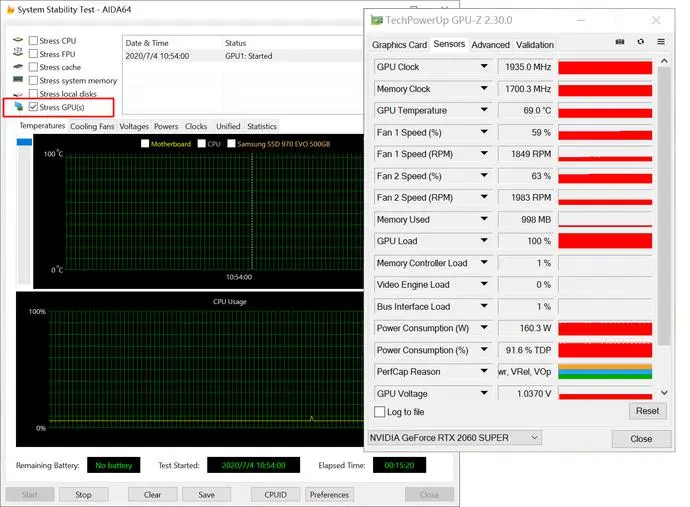690x507 pixels.
Task: Click the GPU-Z logo icon in title bar
Action: point(377,20)
